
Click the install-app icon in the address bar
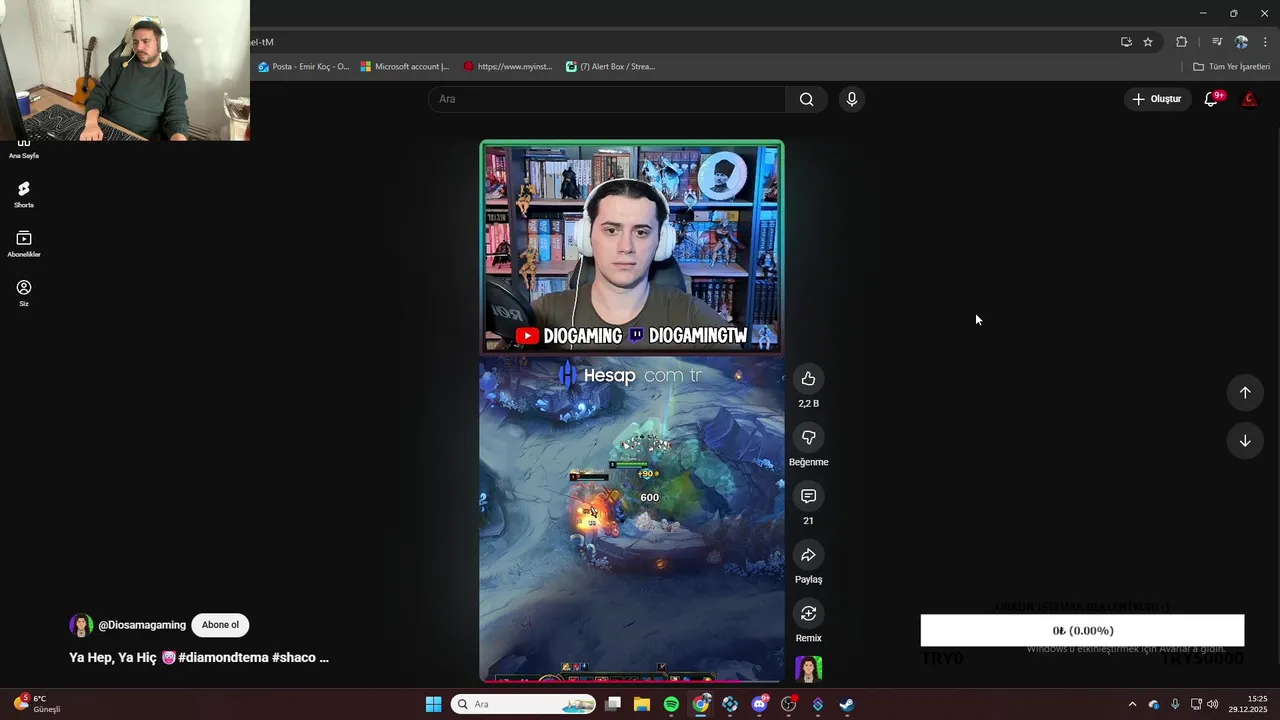(x=1126, y=42)
